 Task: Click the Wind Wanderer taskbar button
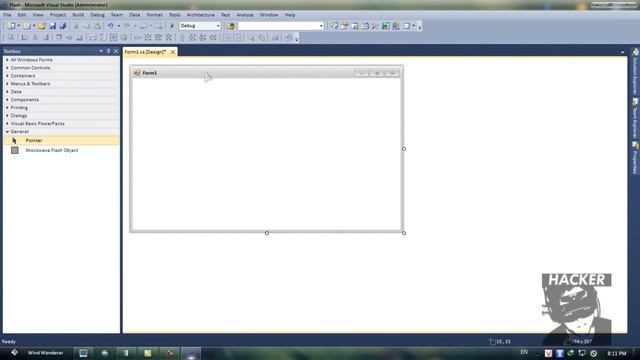45,353
